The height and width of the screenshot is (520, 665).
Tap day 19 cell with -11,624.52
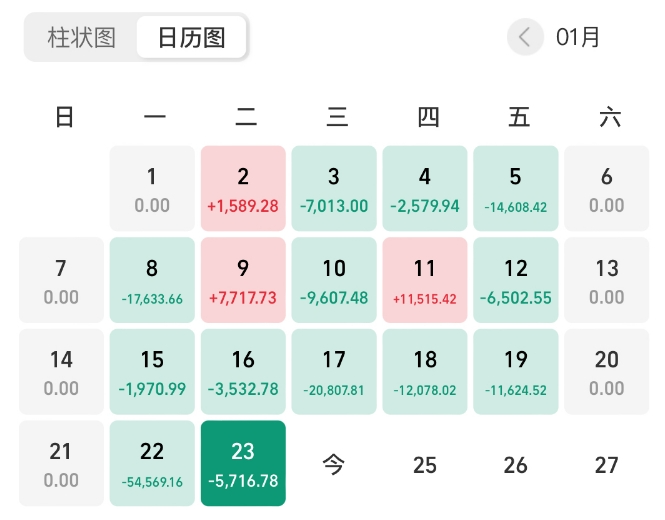coord(516,372)
